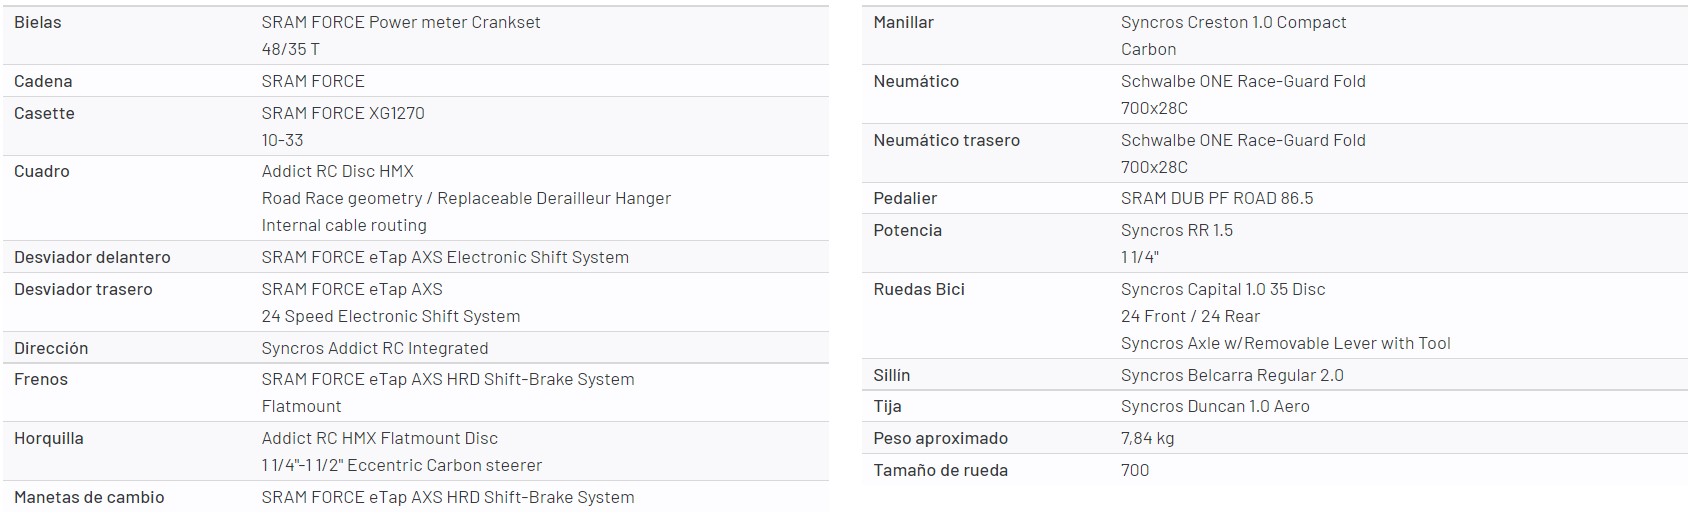Select the Syncros Capital 1.0 35 Disc text
1691x521 pixels.
[x=1223, y=289]
